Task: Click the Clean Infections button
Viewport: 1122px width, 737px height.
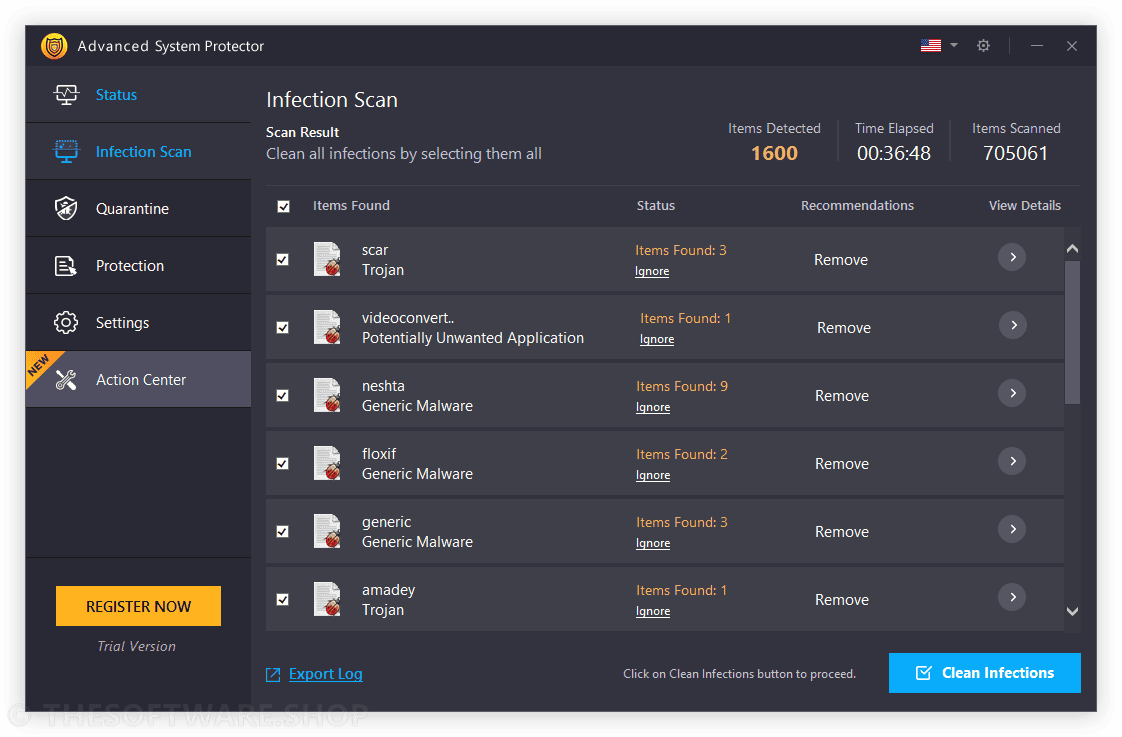Action: click(x=985, y=673)
